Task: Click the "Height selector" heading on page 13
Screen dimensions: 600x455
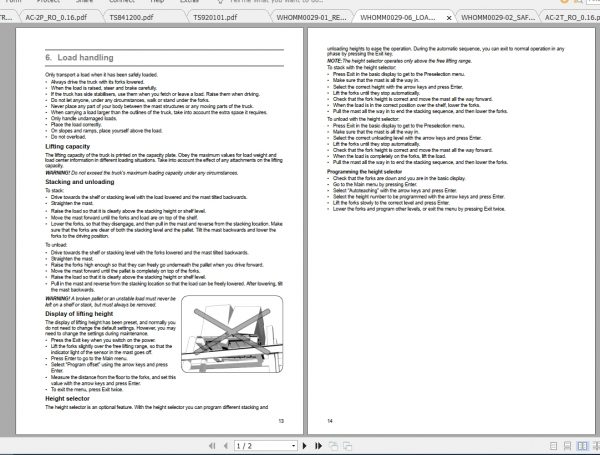Action: pyautogui.click(x=67, y=398)
